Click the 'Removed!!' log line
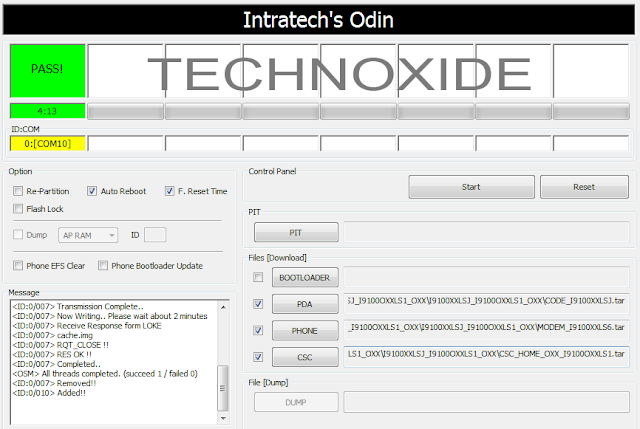 click(54, 383)
